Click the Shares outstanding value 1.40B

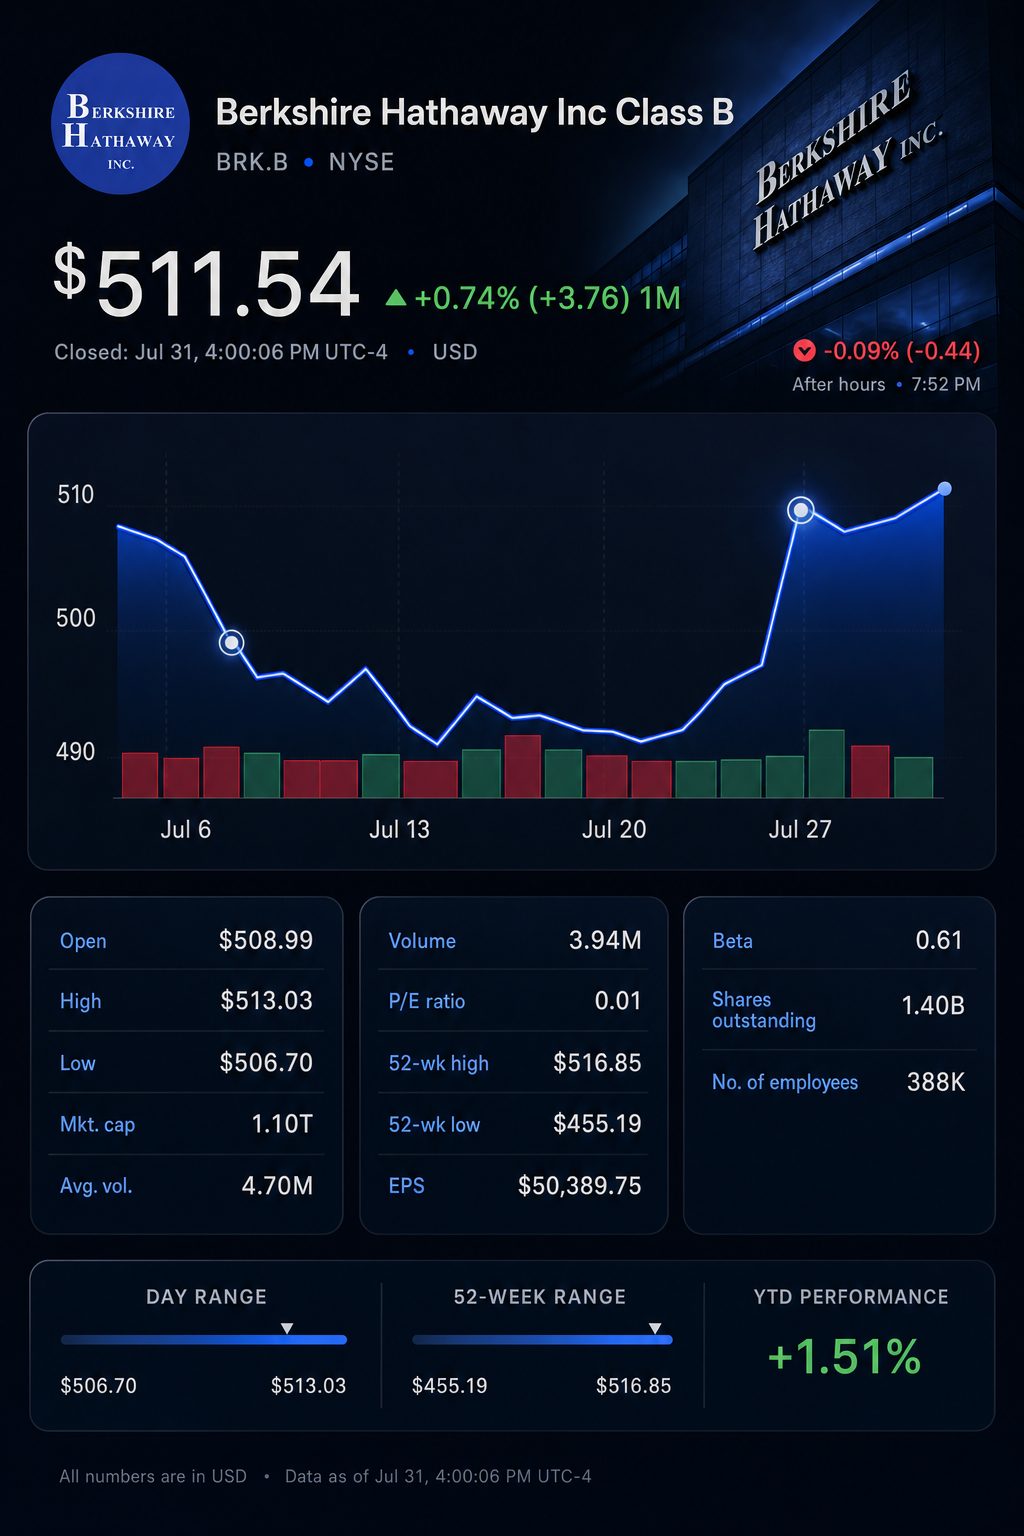coord(933,1005)
